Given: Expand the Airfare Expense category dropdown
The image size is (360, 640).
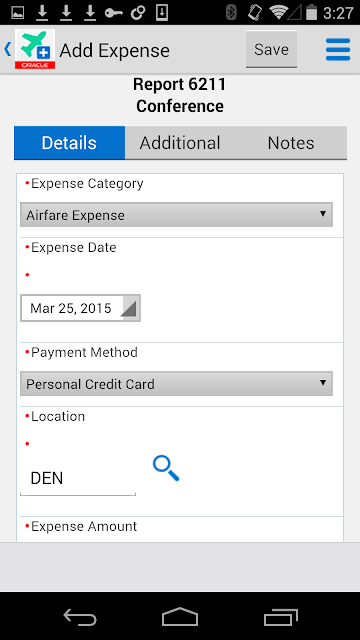Looking at the screenshot, I should click(x=176, y=215).
